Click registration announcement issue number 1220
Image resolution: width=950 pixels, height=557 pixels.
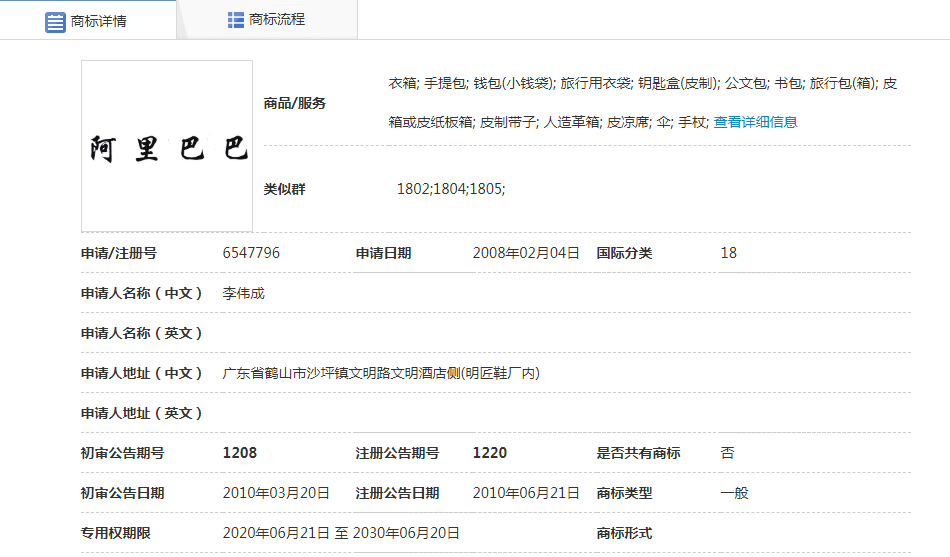coord(489,453)
